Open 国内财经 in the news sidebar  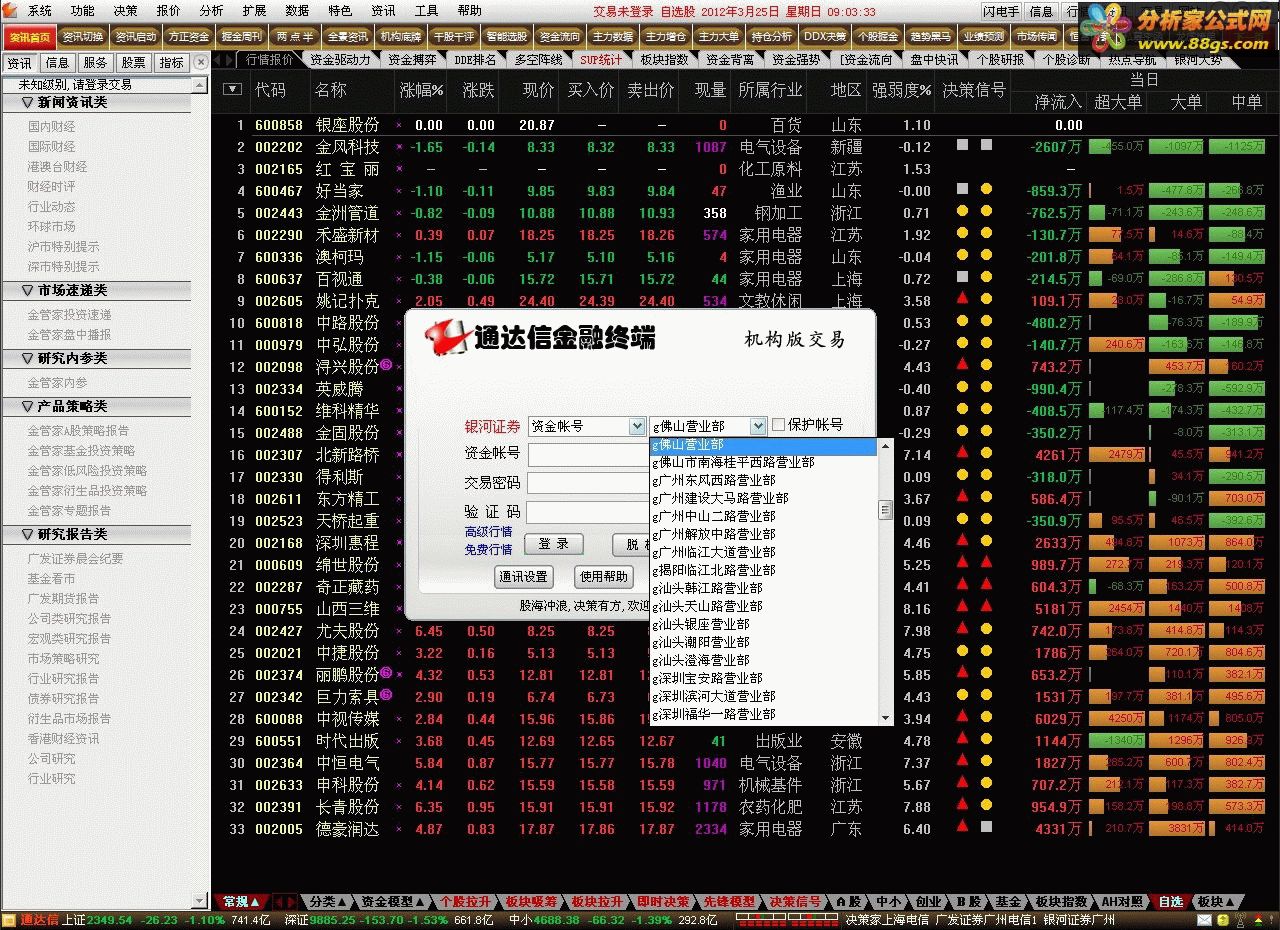pos(51,127)
